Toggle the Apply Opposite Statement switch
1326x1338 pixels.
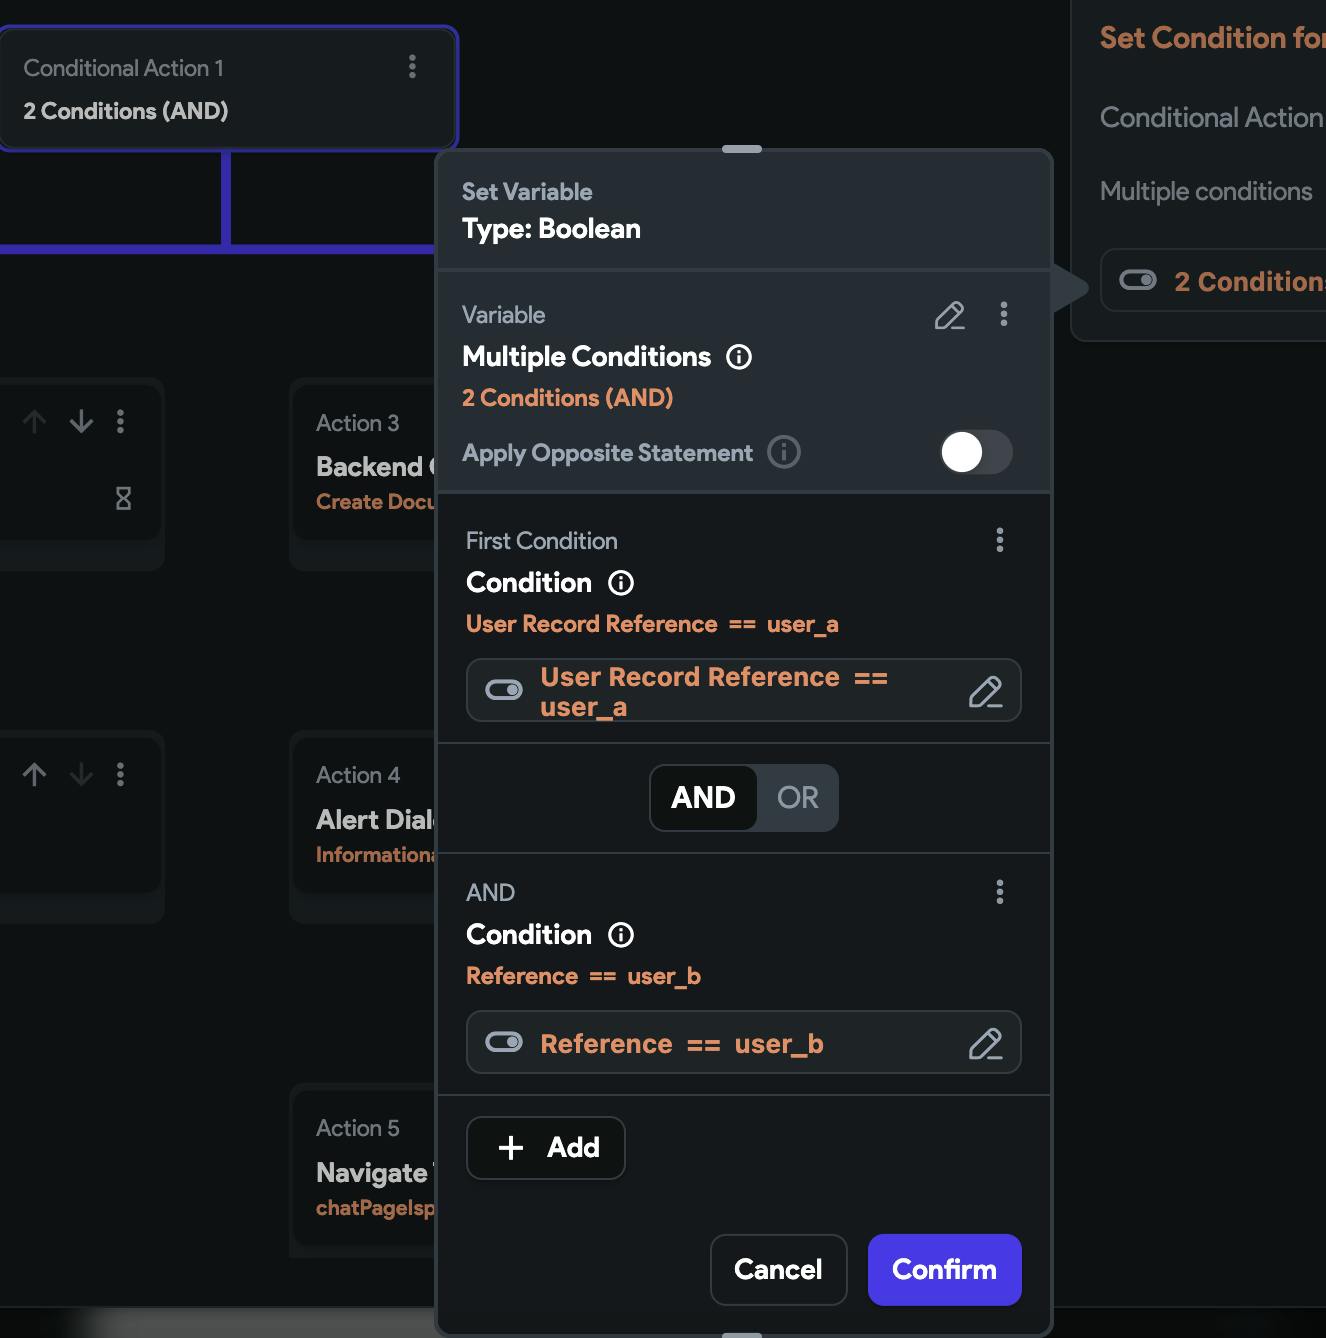[x=976, y=452]
